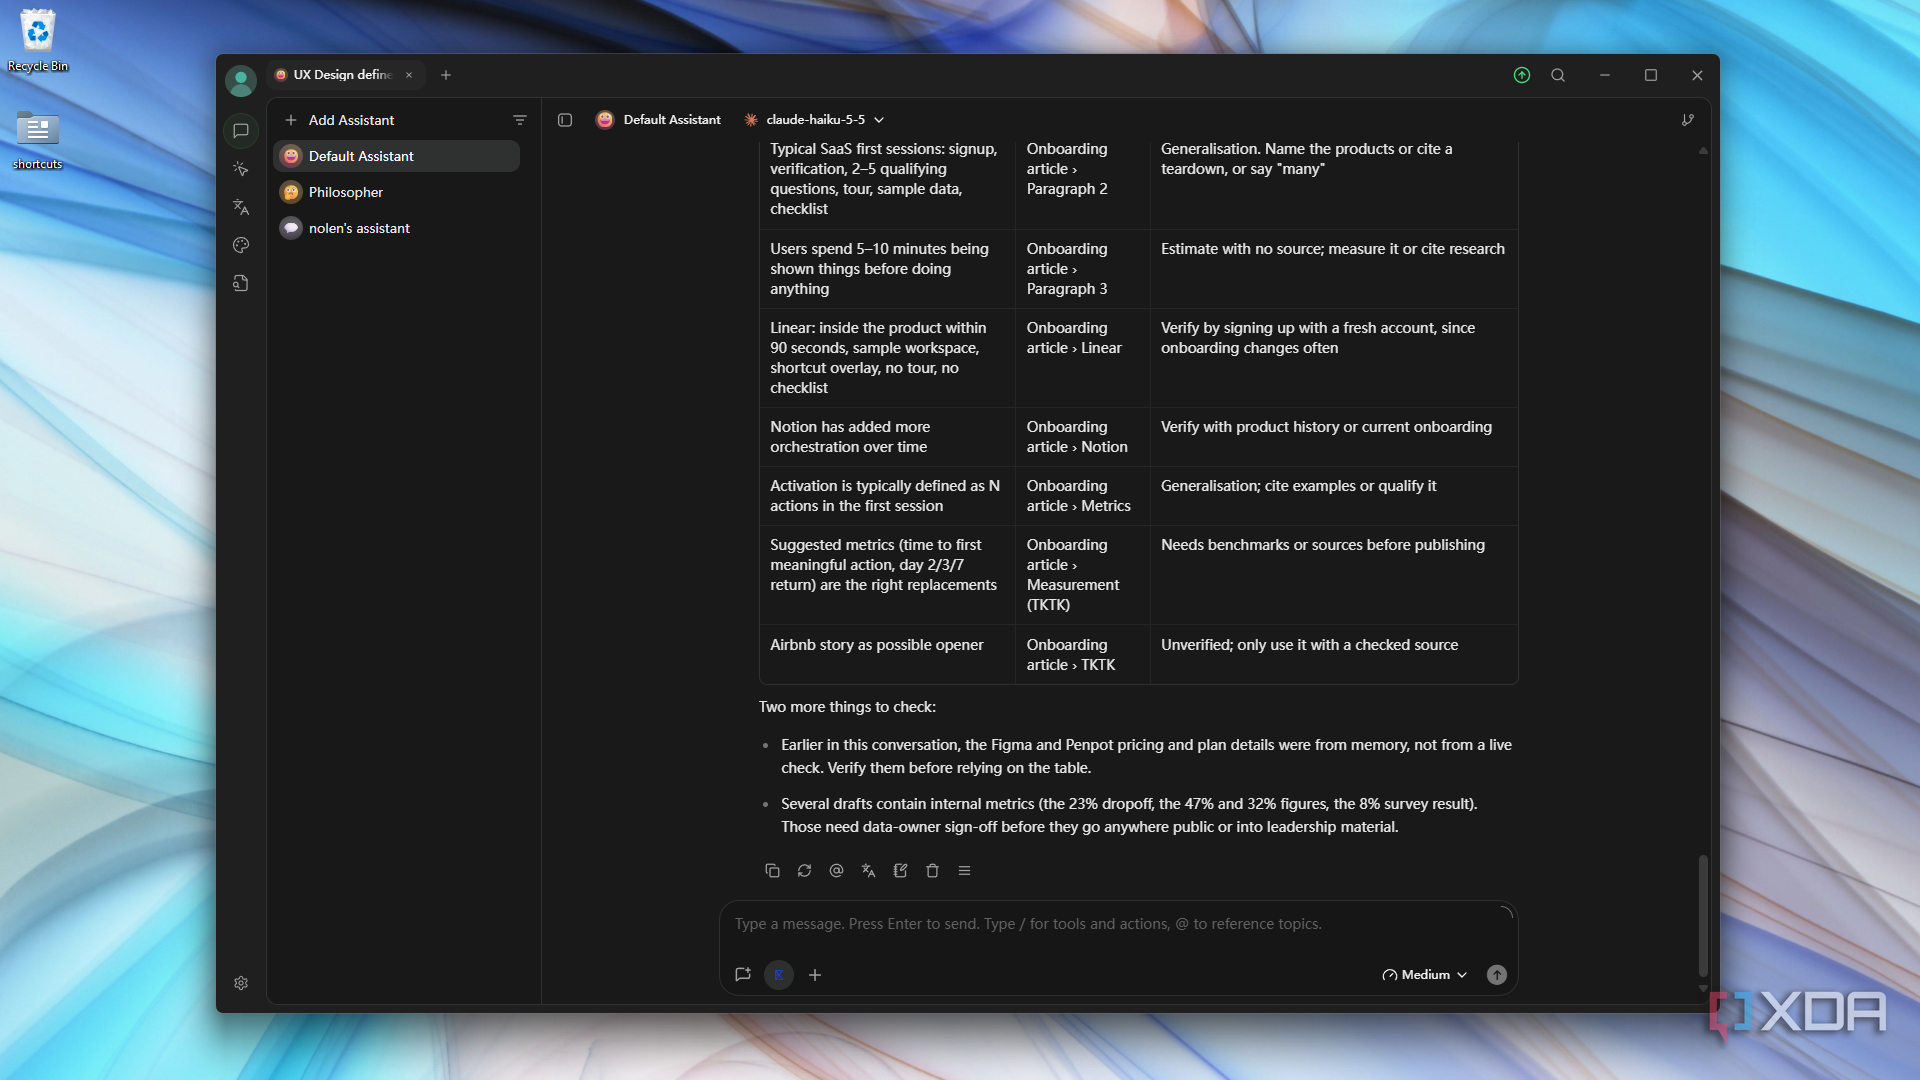
Task: Open the translation page in sidebar
Action: coord(241,207)
